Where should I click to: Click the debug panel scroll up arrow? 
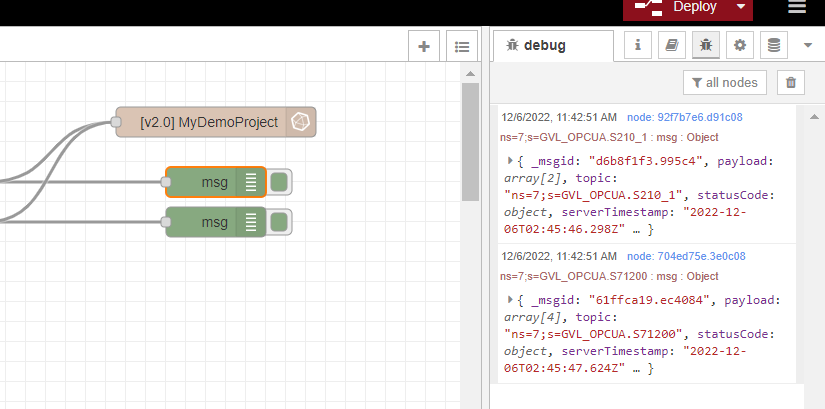[814, 116]
